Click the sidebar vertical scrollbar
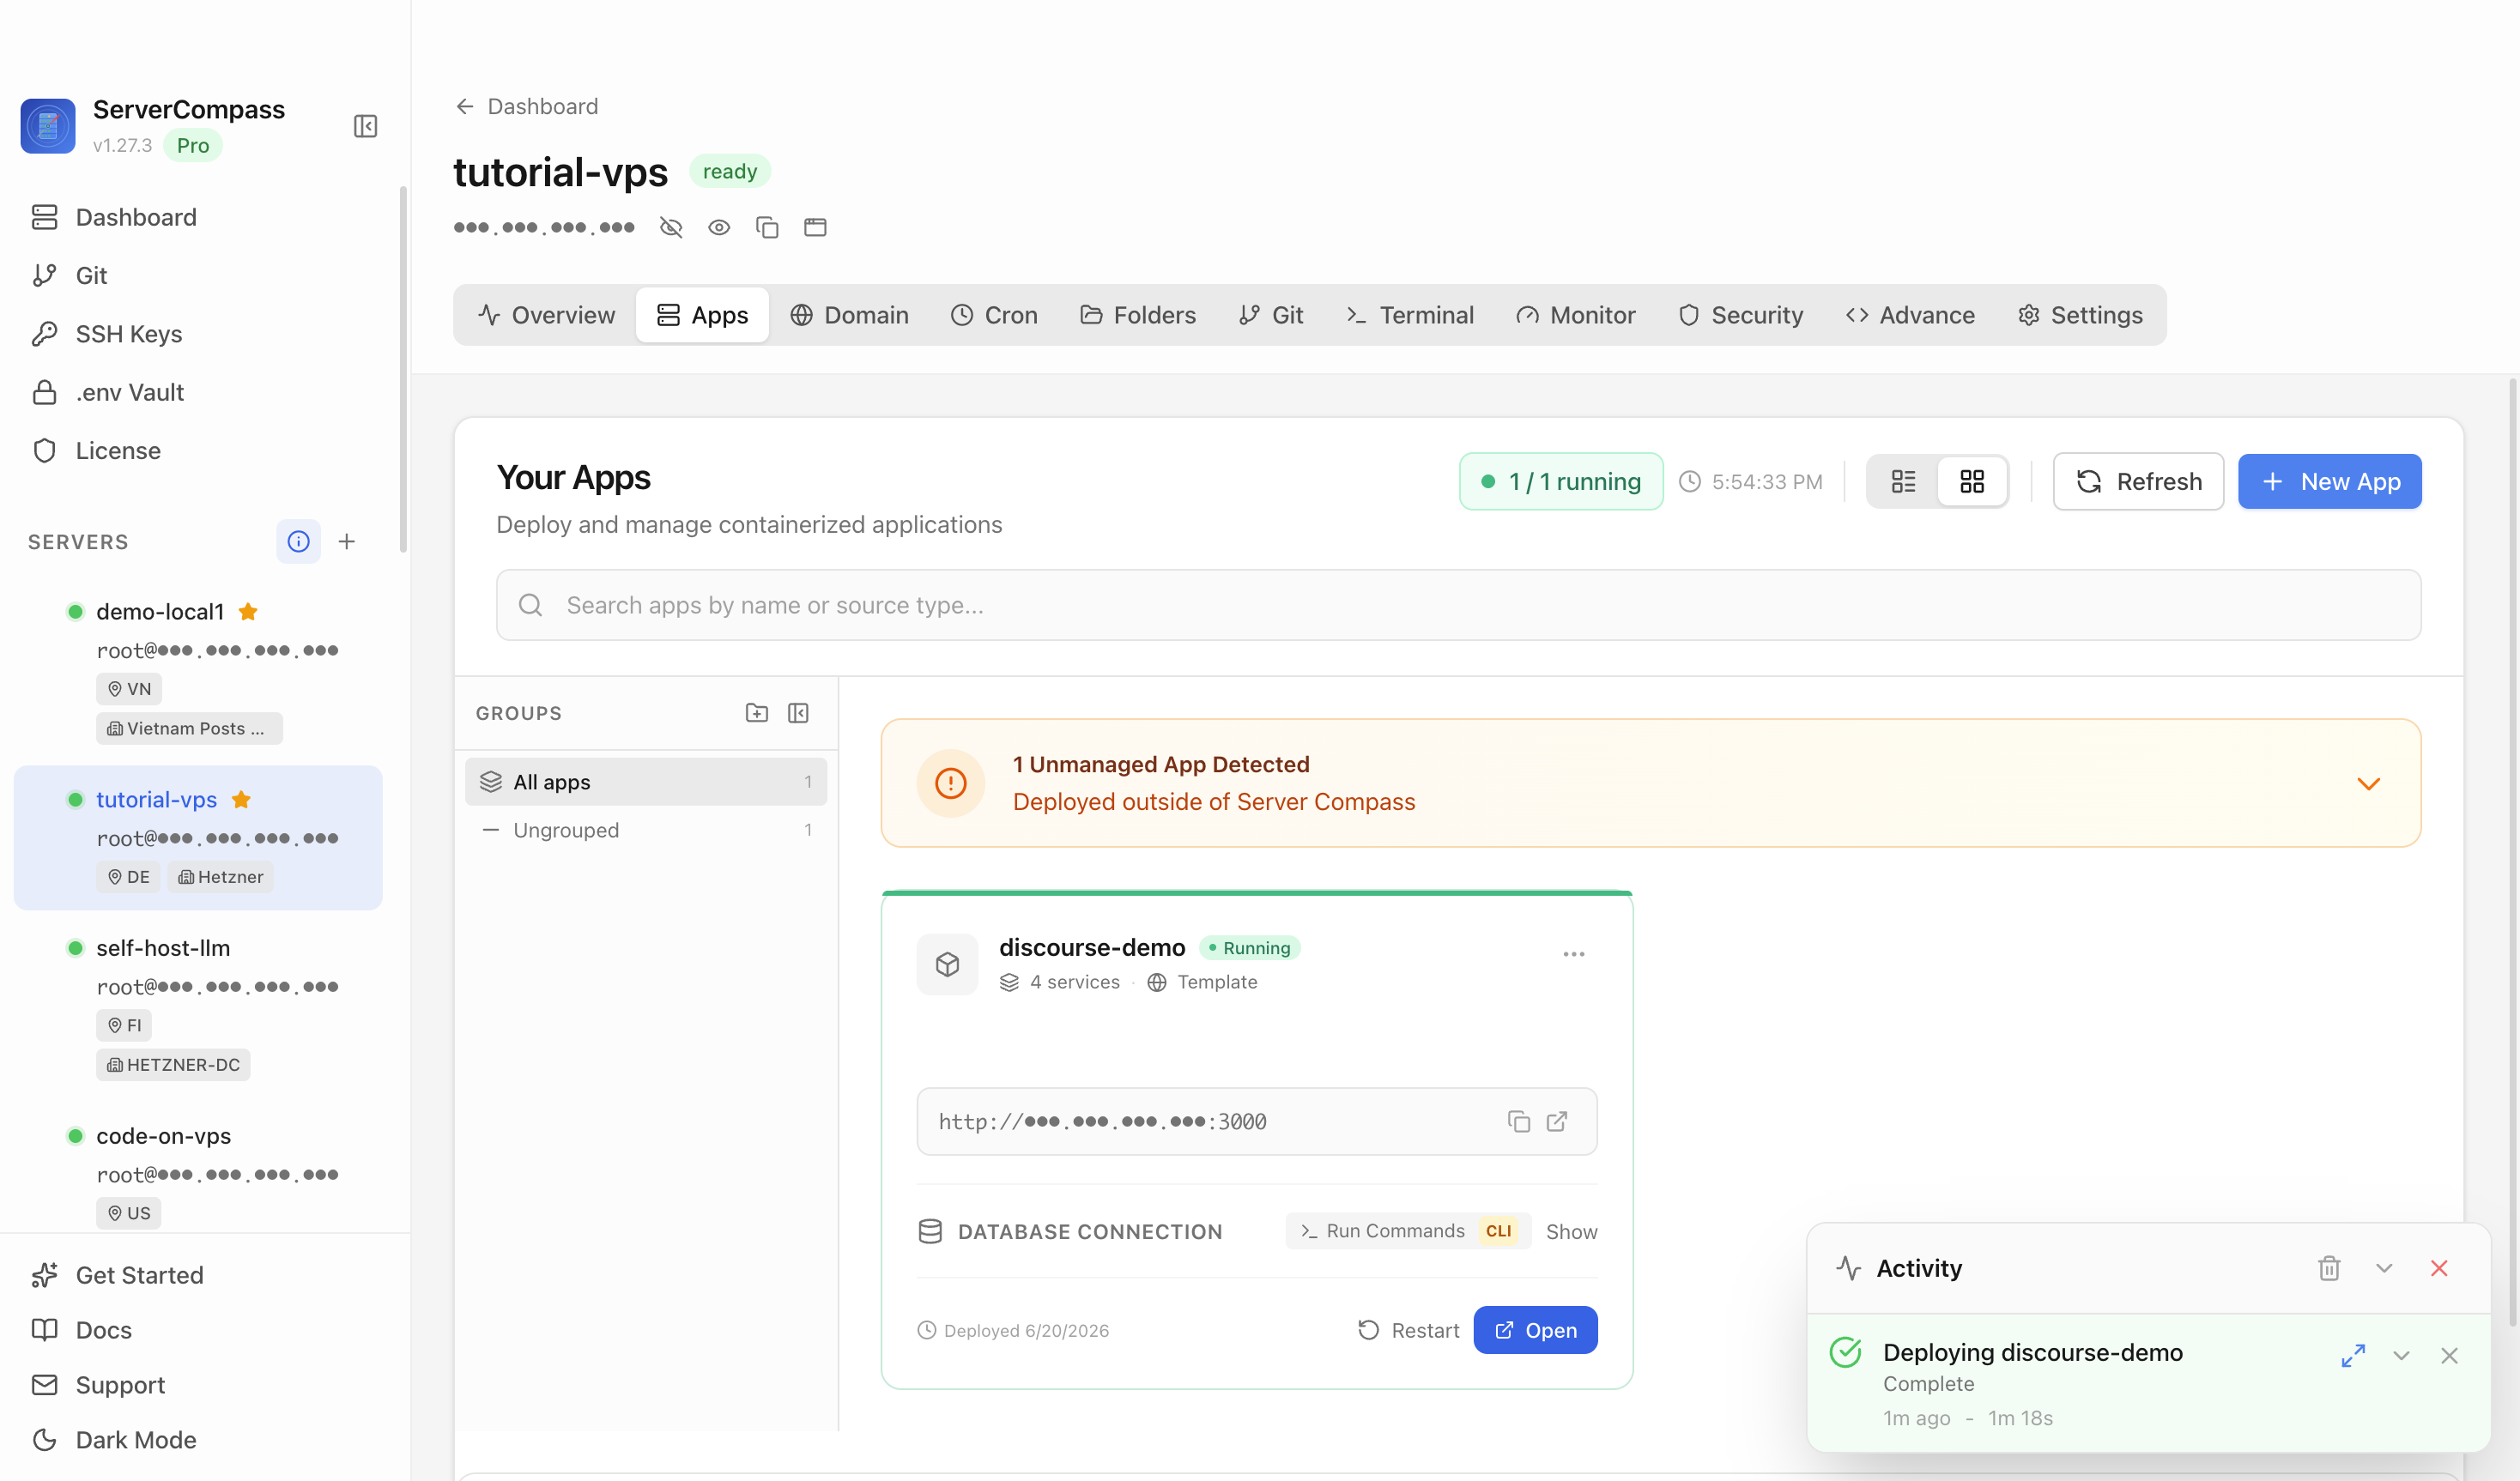This screenshot has width=2520, height=1481. (403, 368)
